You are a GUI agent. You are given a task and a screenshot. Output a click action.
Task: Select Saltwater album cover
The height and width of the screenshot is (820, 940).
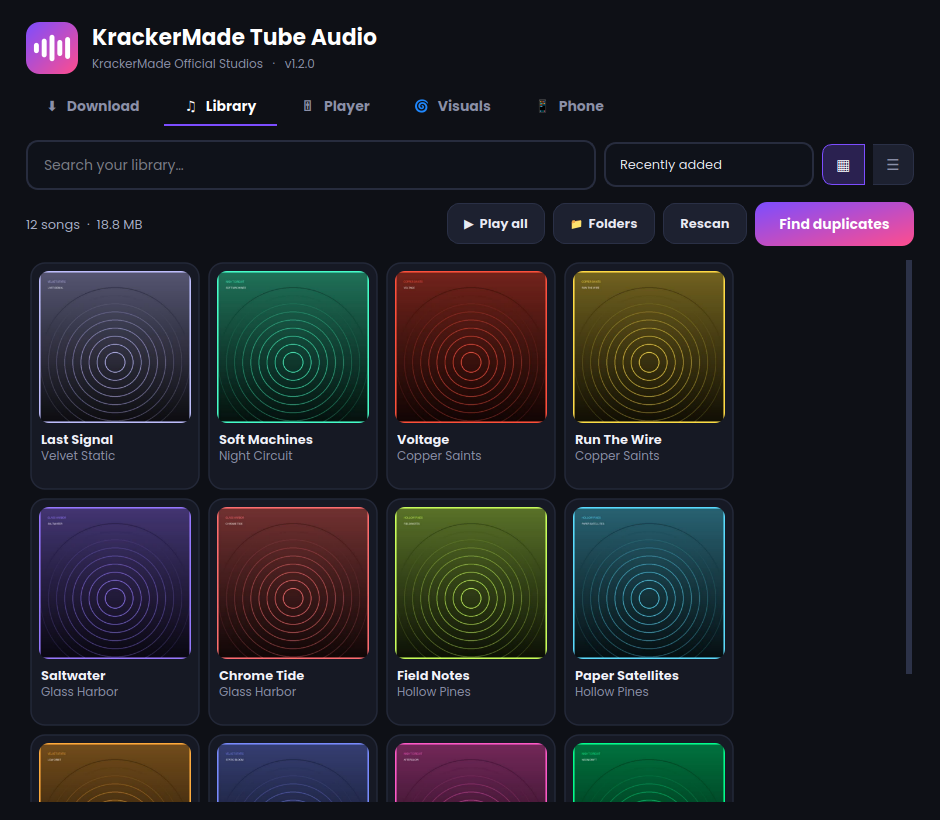[x=115, y=583]
